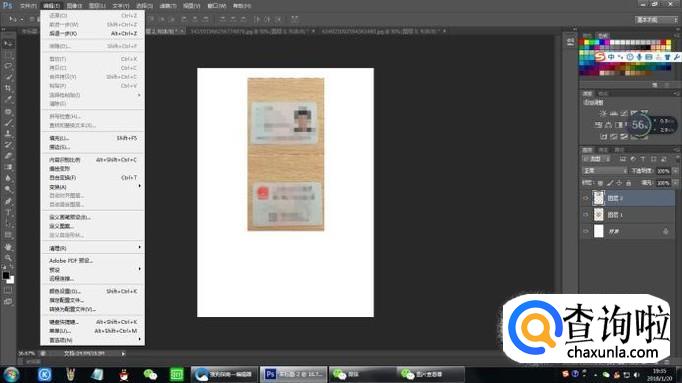Select the Crop tool
The image size is (682, 383).
[x=8, y=88]
